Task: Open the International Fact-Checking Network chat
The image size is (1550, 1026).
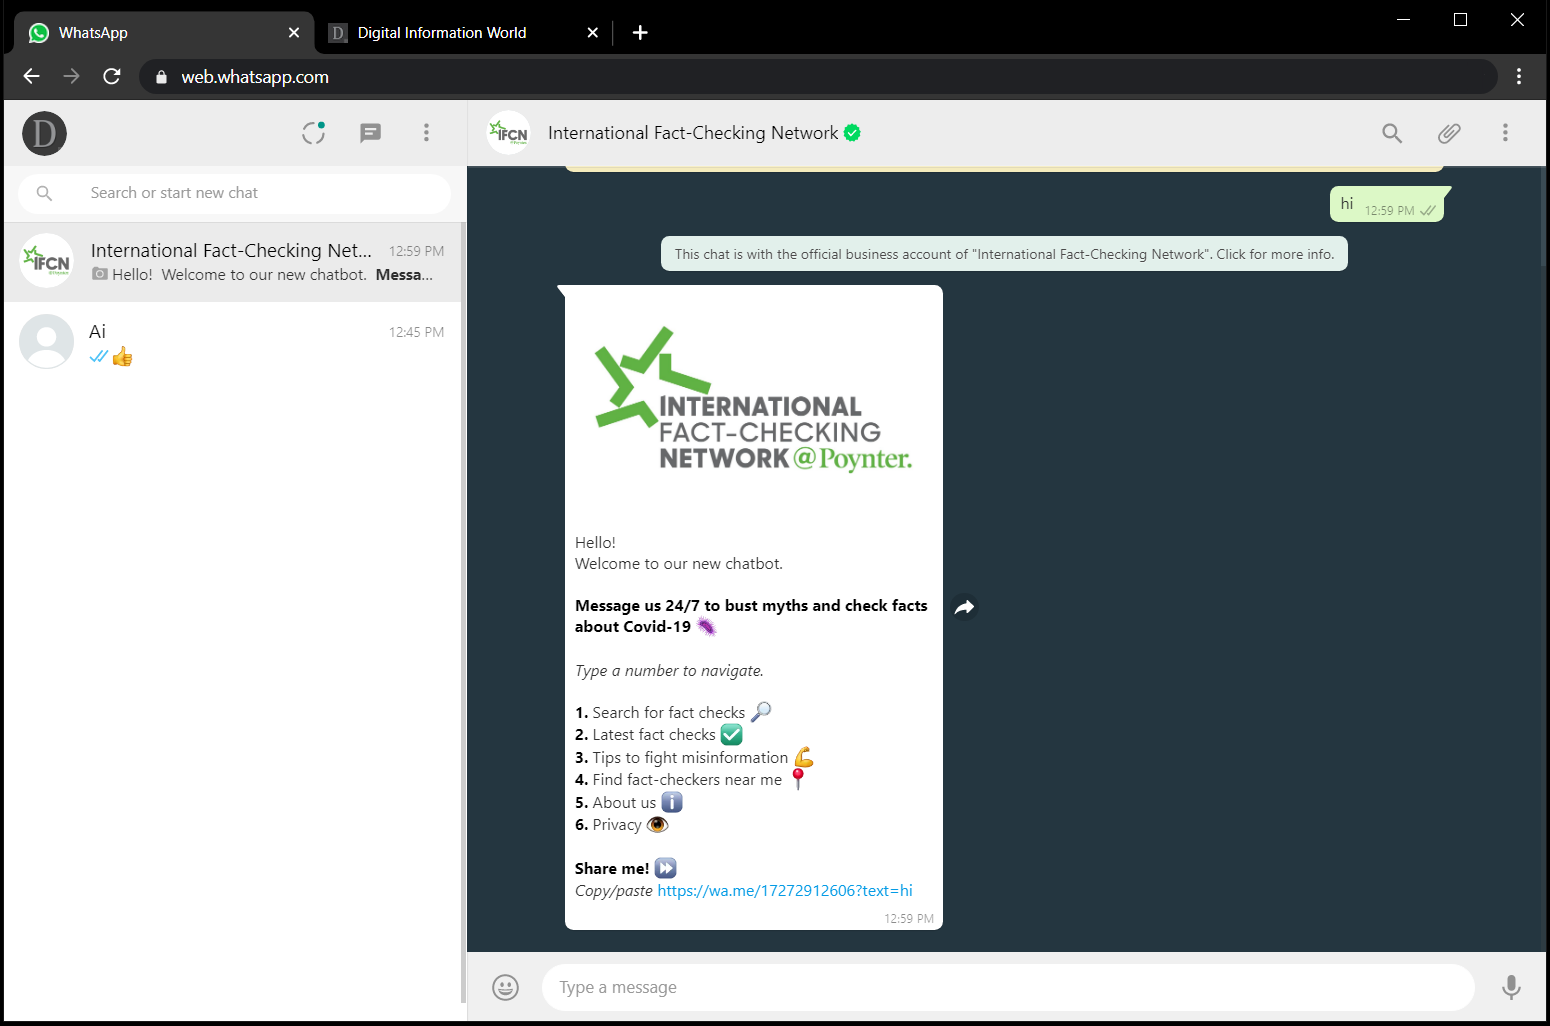Action: click(233, 262)
